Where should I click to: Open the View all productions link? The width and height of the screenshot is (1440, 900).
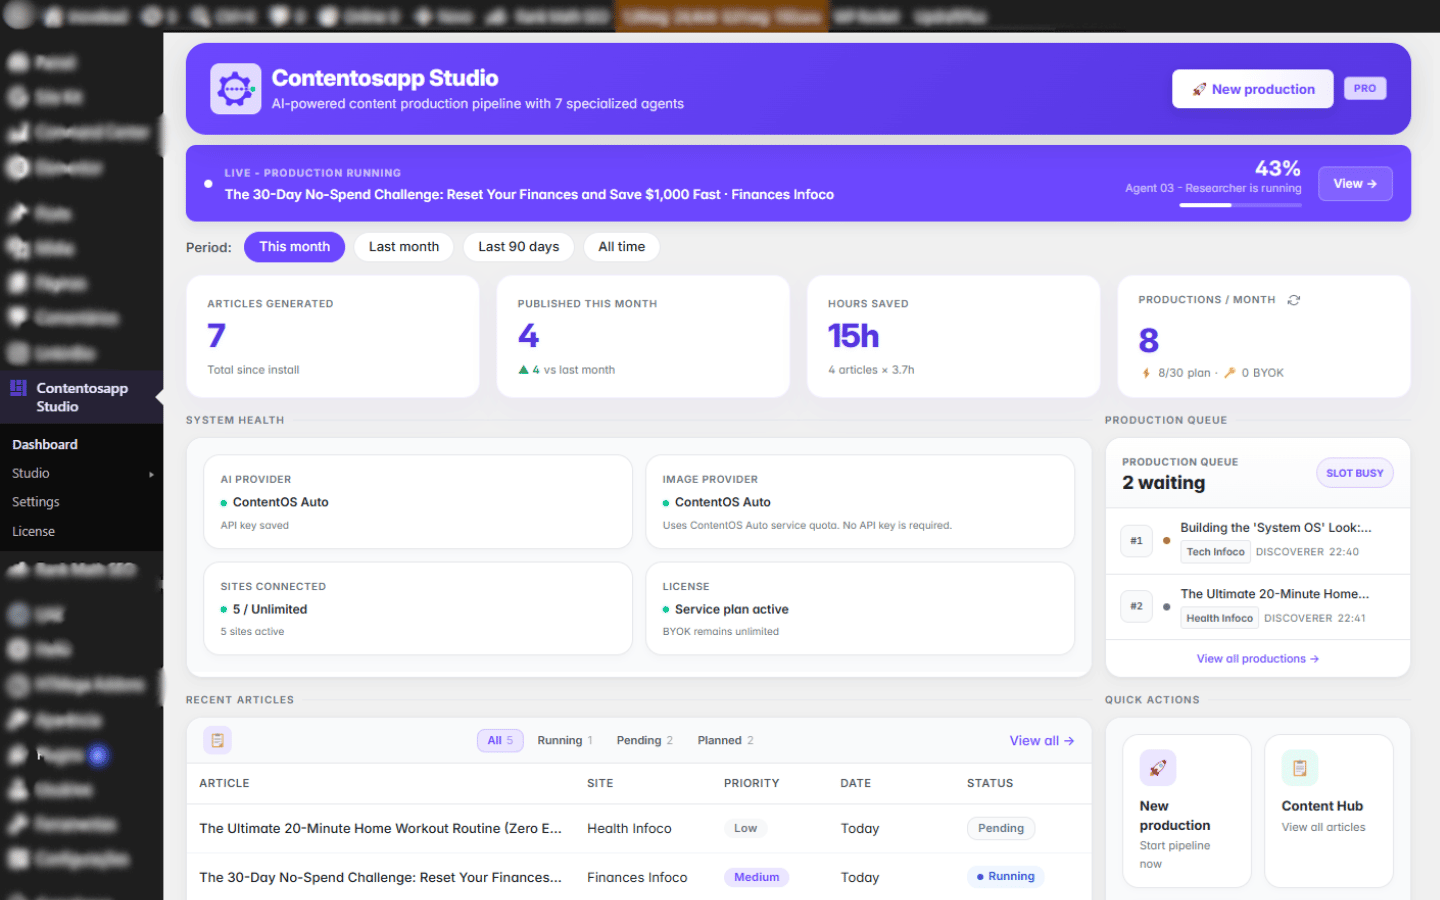point(1257,659)
